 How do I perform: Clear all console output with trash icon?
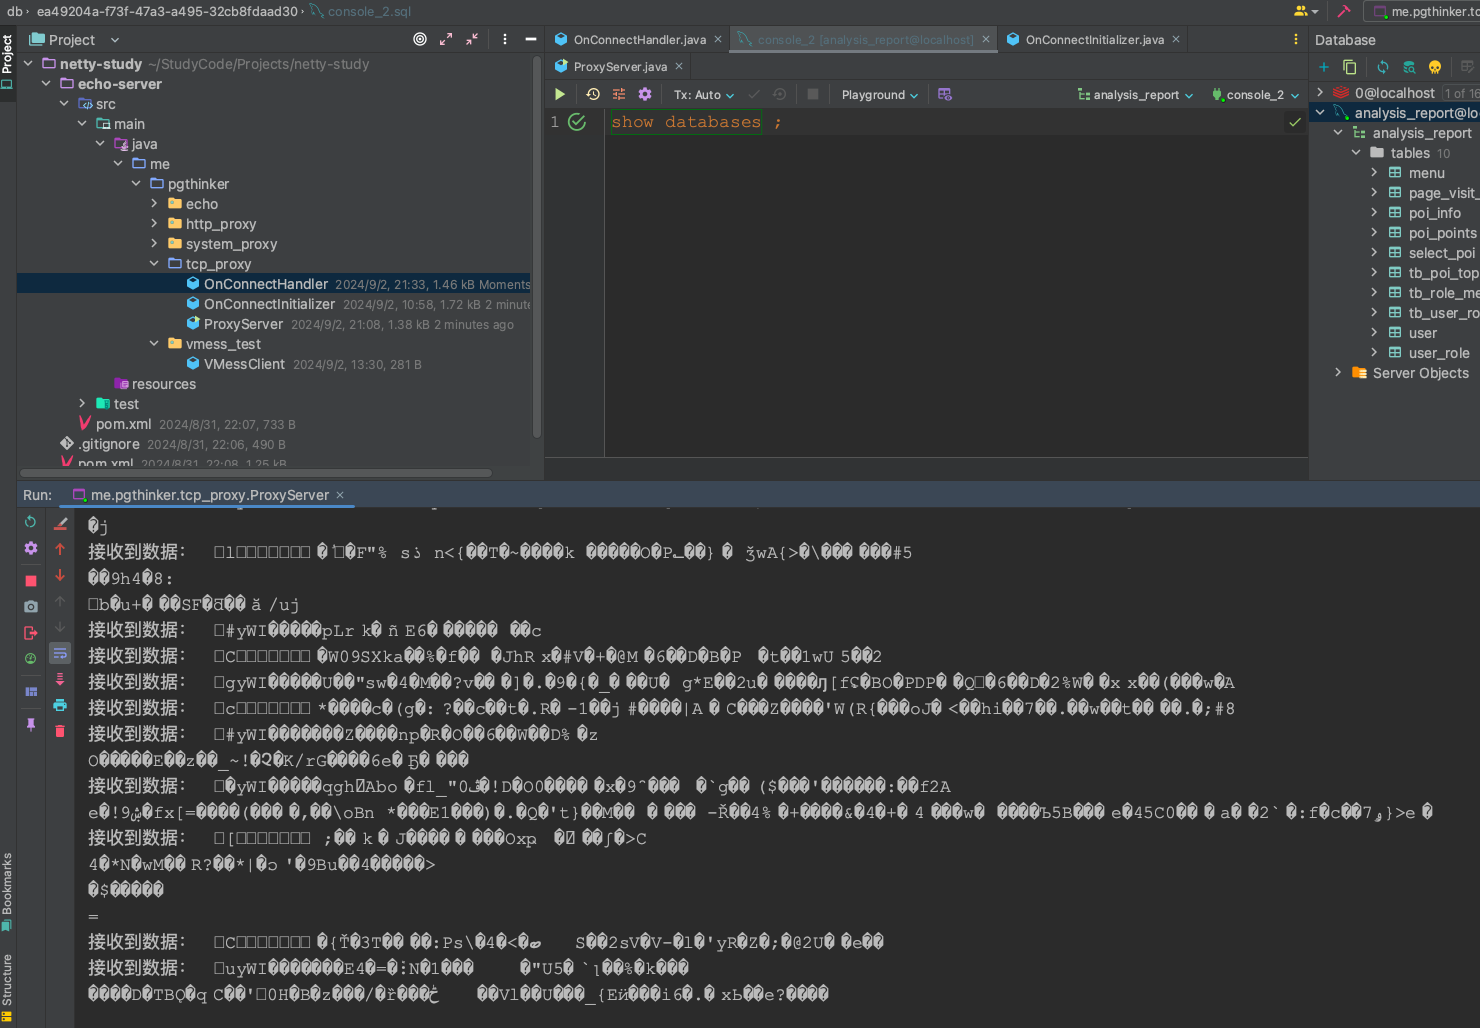(x=60, y=731)
